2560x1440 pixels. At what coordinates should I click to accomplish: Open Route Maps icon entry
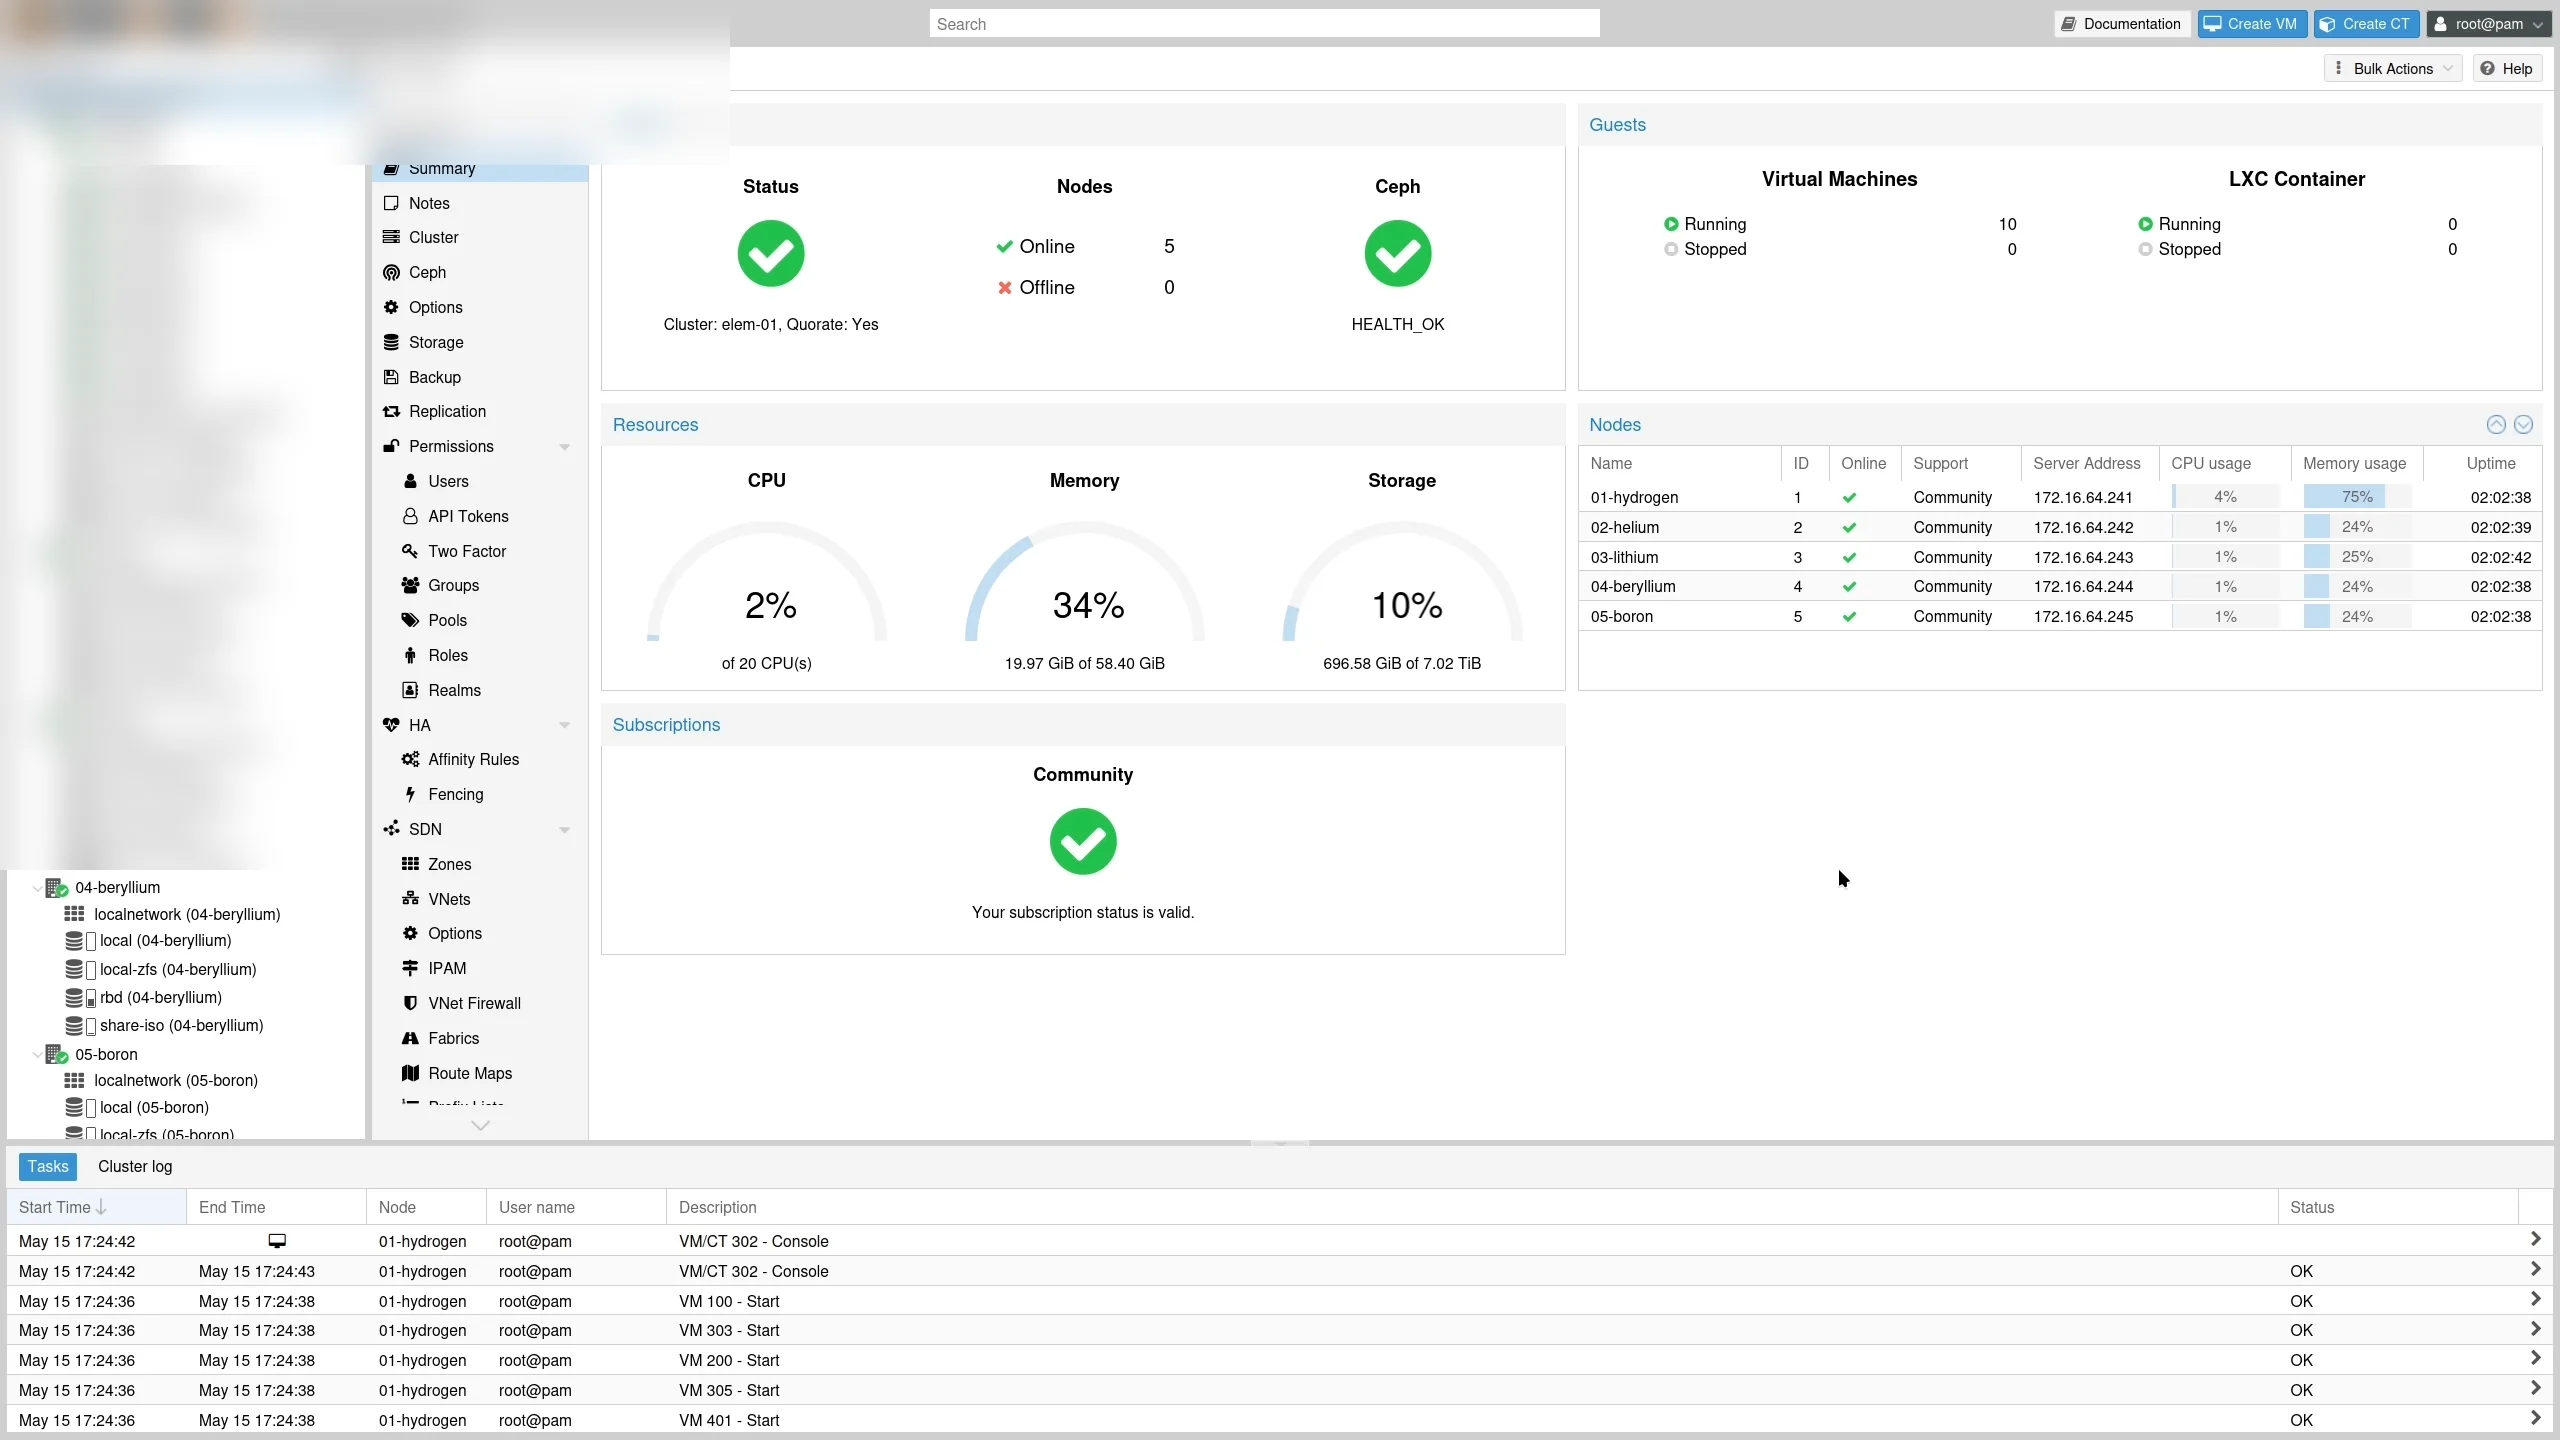pyautogui.click(x=410, y=1073)
